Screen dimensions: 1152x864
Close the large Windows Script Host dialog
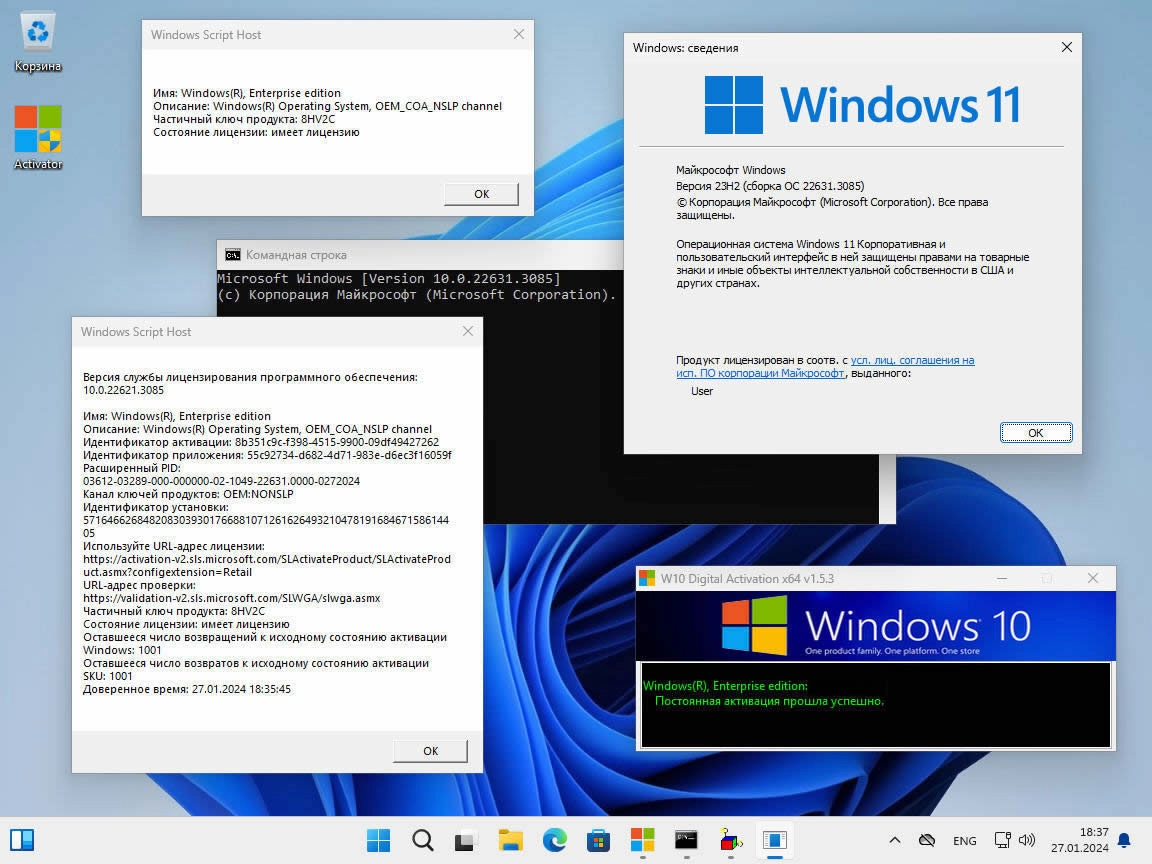468,331
